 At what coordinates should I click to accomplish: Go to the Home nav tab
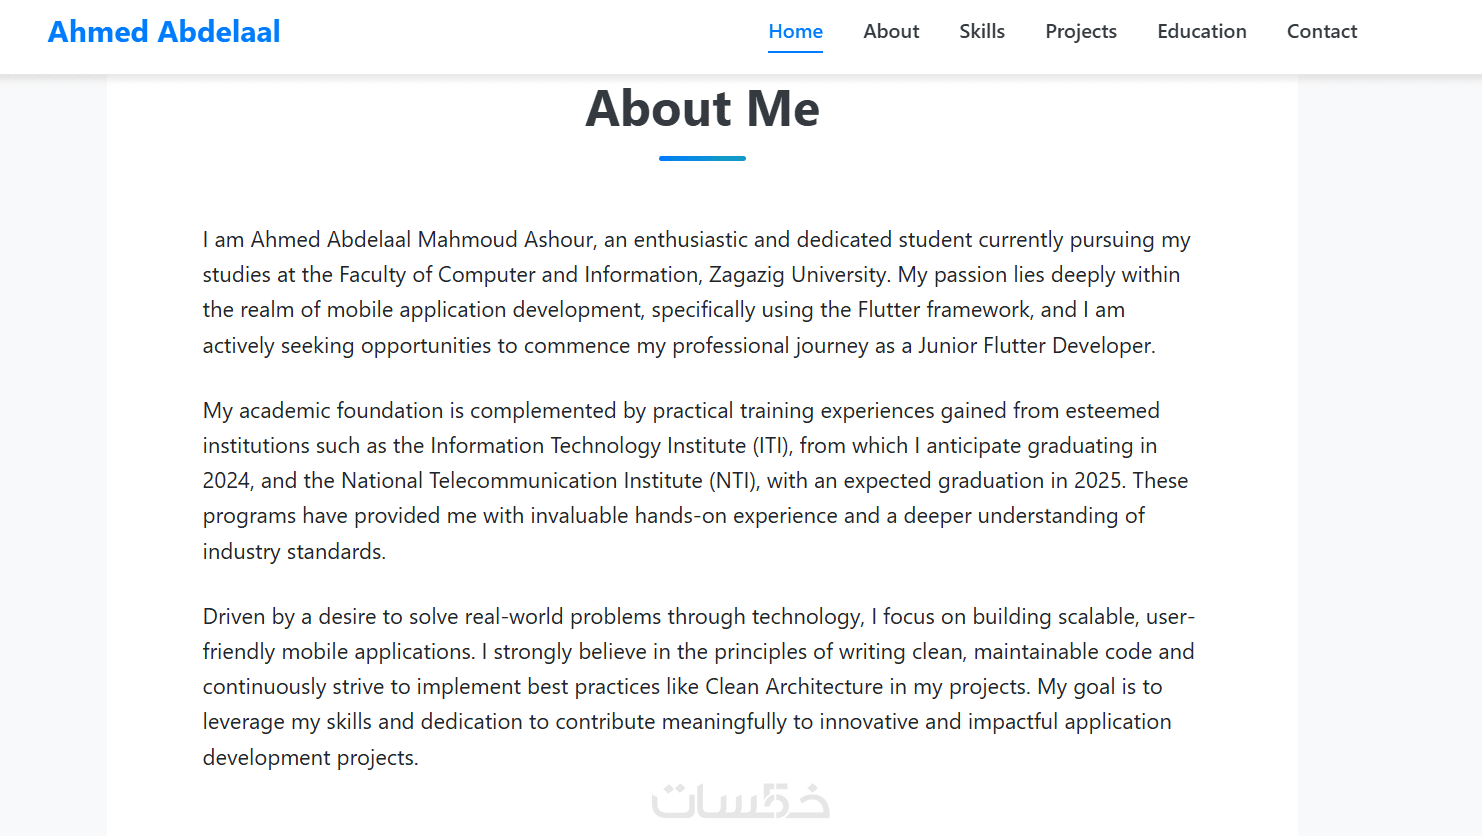(795, 31)
